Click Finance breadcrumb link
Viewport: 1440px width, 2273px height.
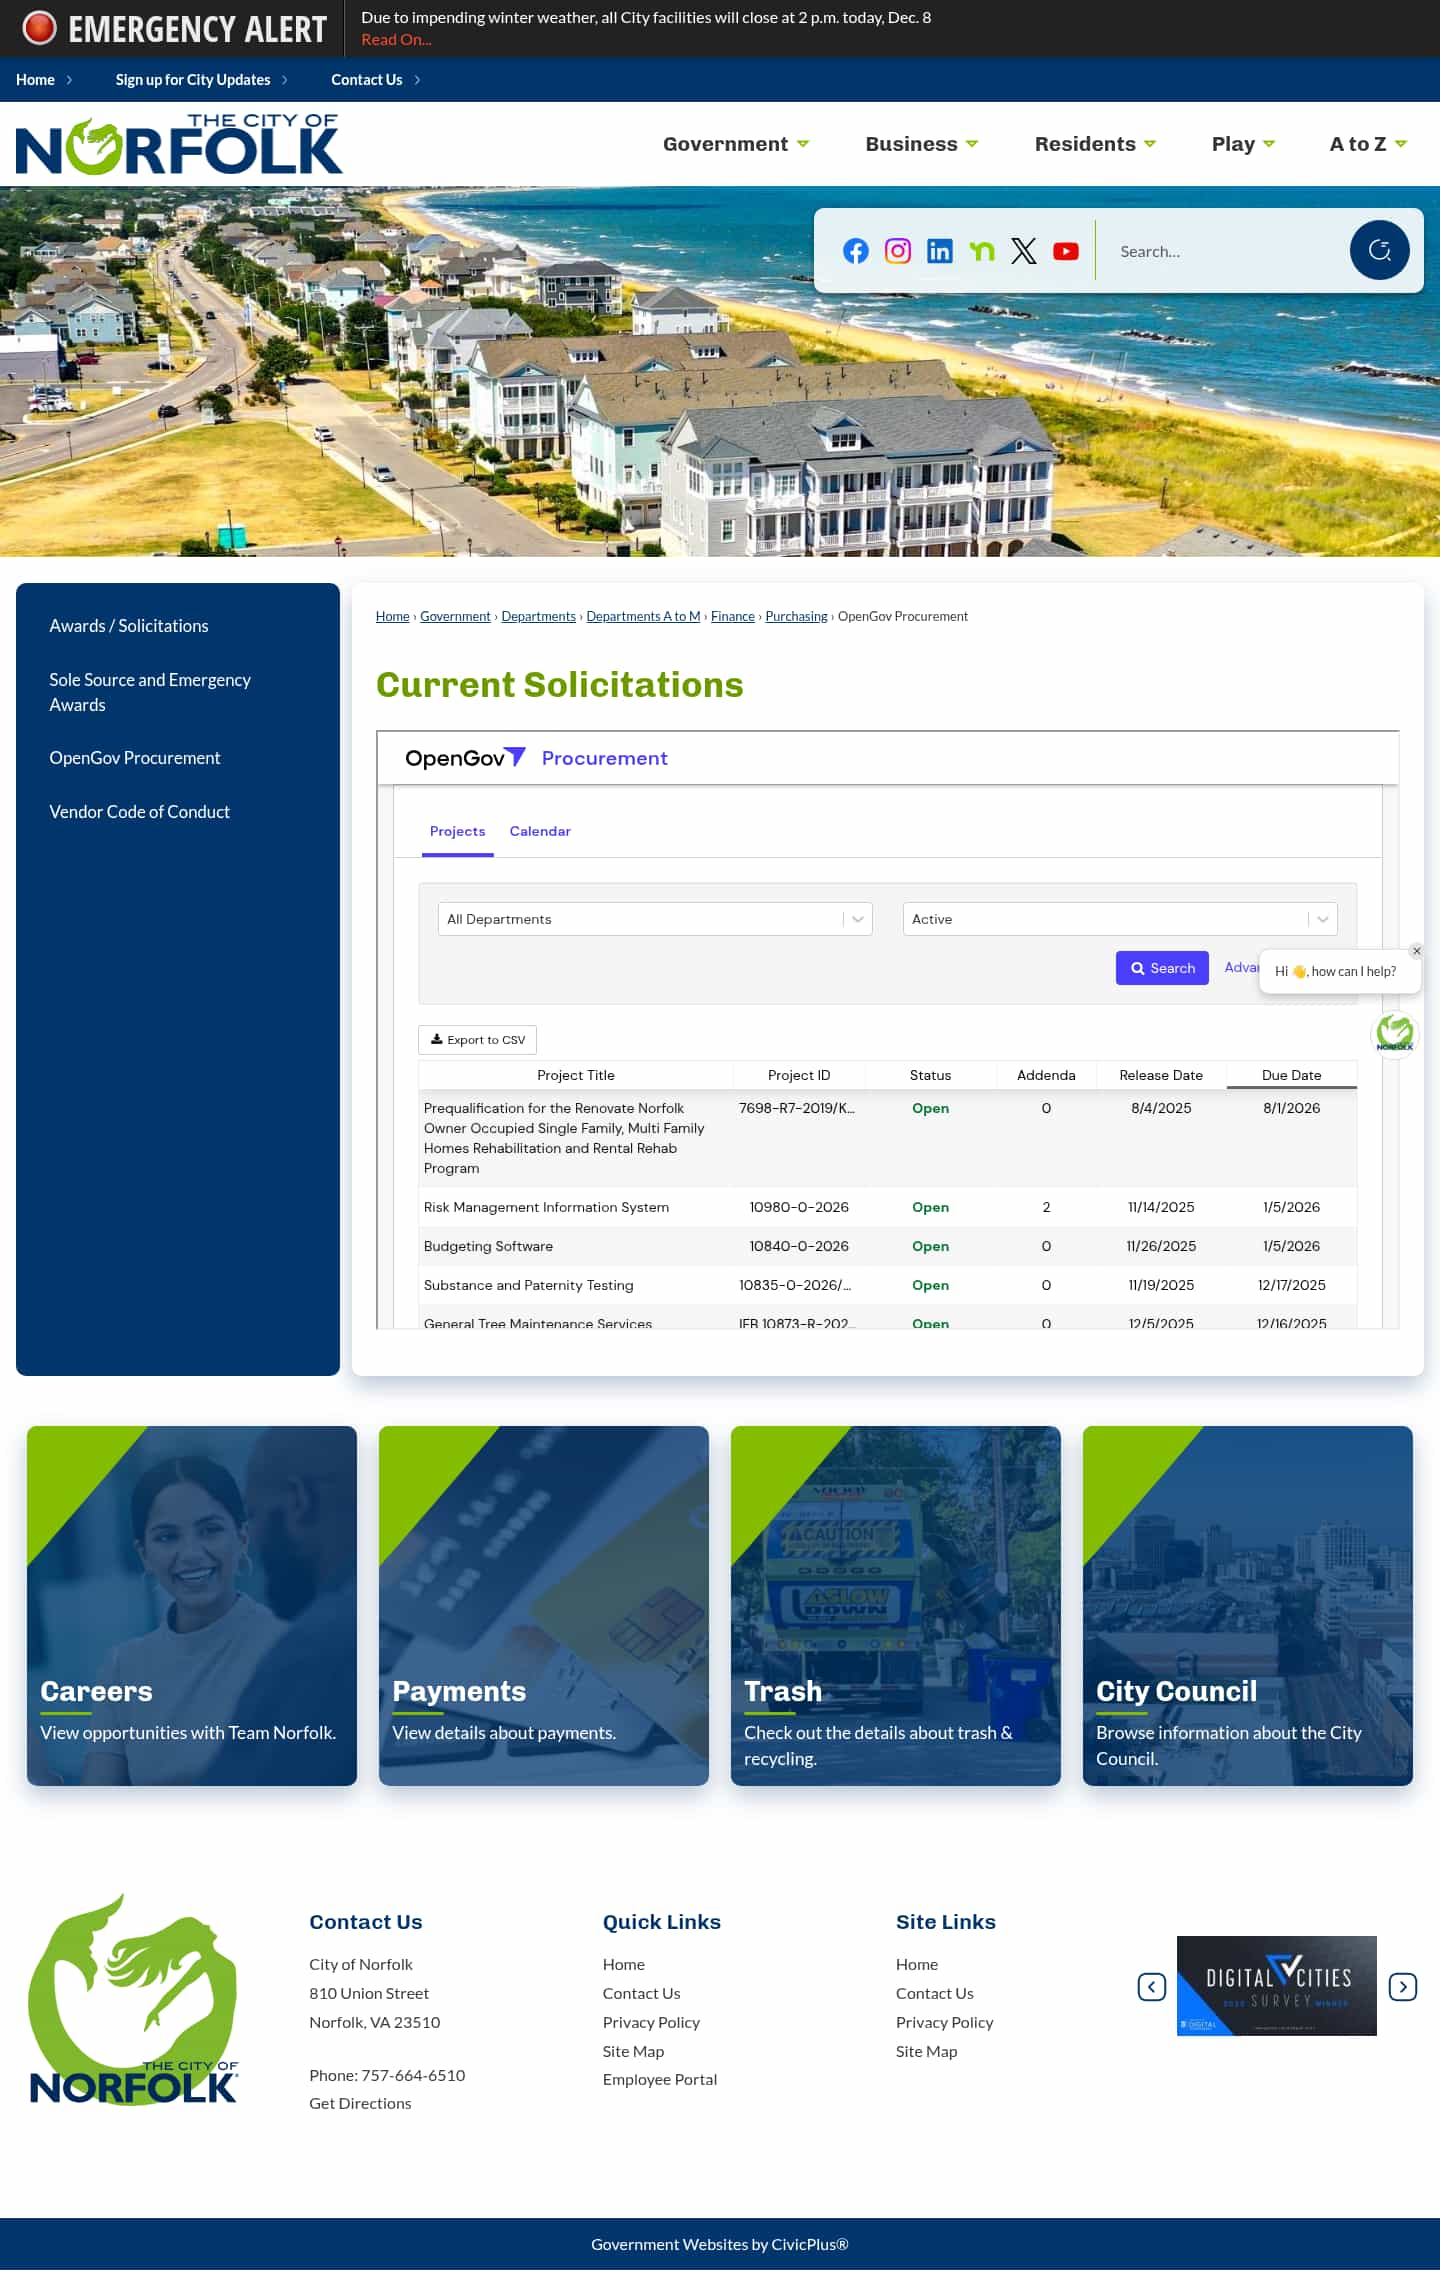pyautogui.click(x=732, y=616)
